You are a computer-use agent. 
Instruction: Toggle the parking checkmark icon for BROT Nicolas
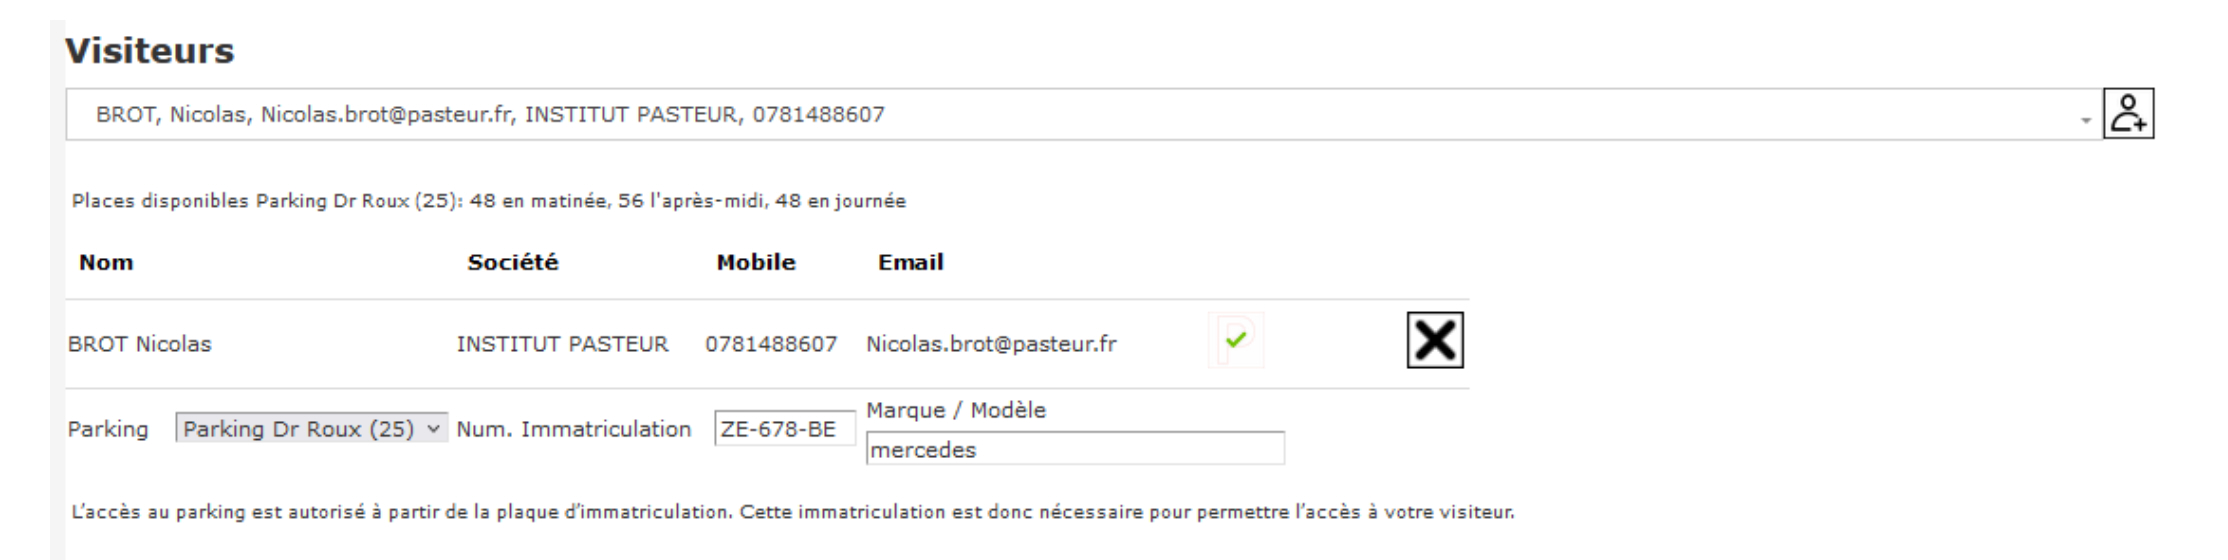(x=1236, y=340)
